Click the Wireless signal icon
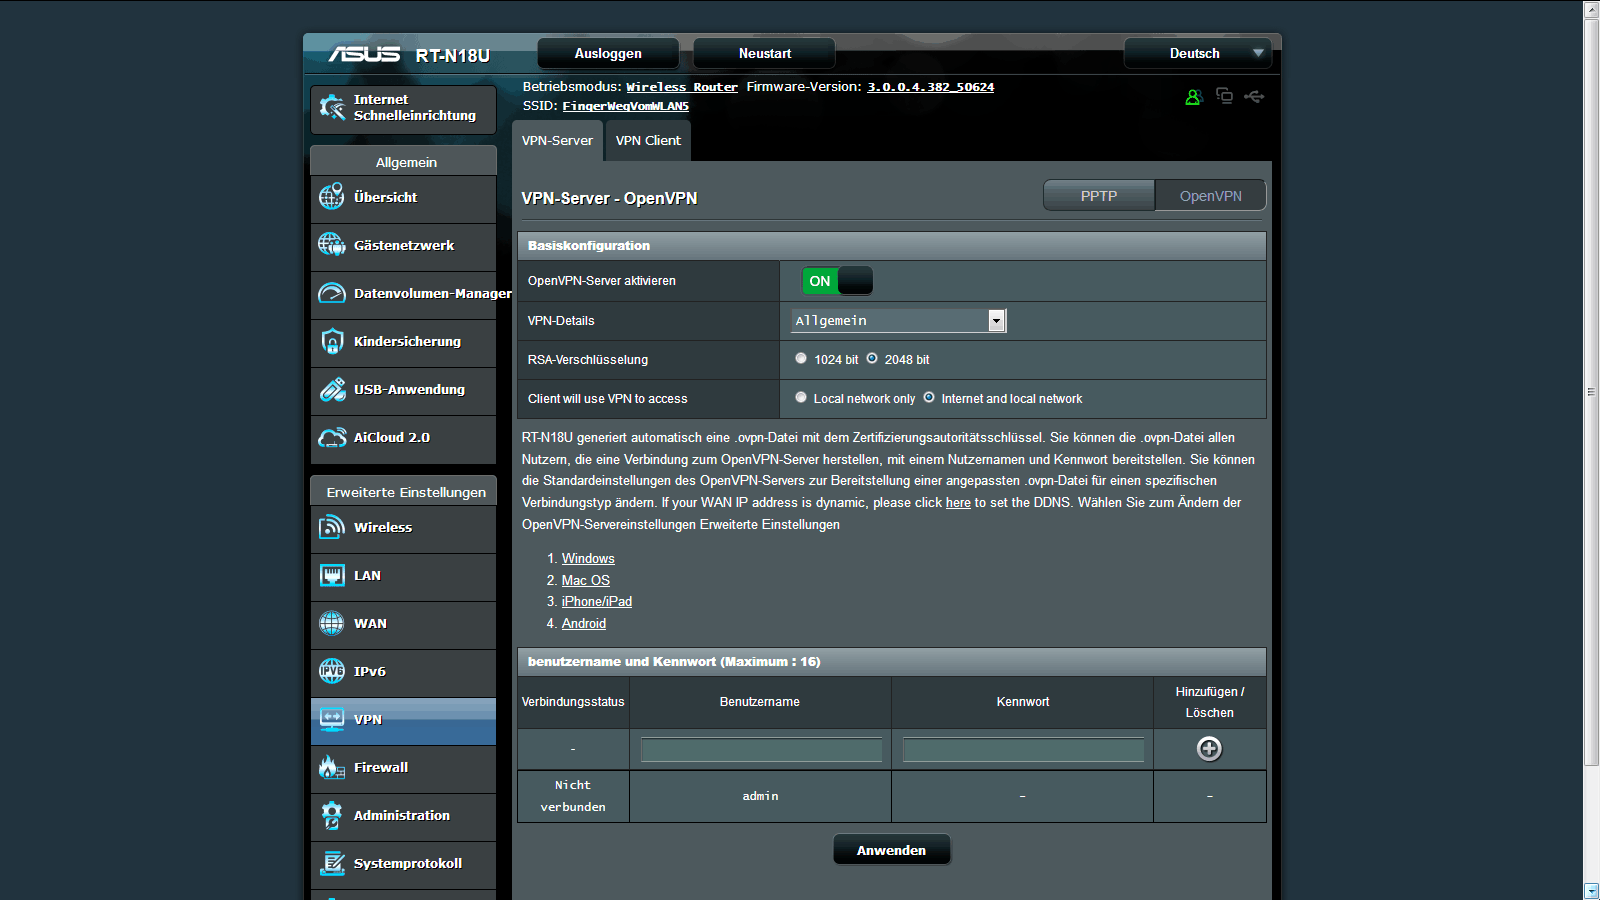Screen dimensions: 1600x900 click(332, 527)
